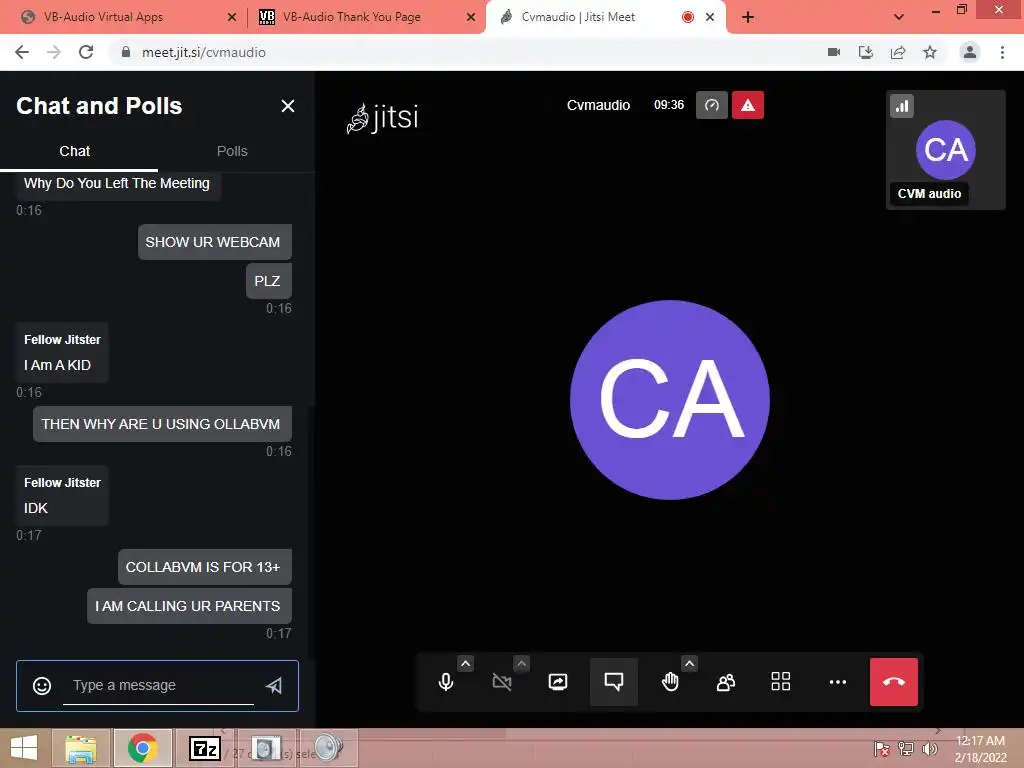Click the message COLLABVM IS FOR 13+
Image resolution: width=1024 pixels, height=768 pixels.
click(x=204, y=567)
